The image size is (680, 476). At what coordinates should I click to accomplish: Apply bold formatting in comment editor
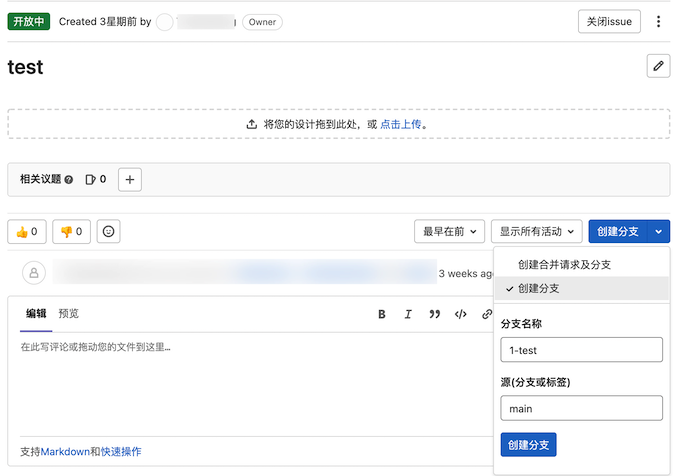pyautogui.click(x=382, y=314)
